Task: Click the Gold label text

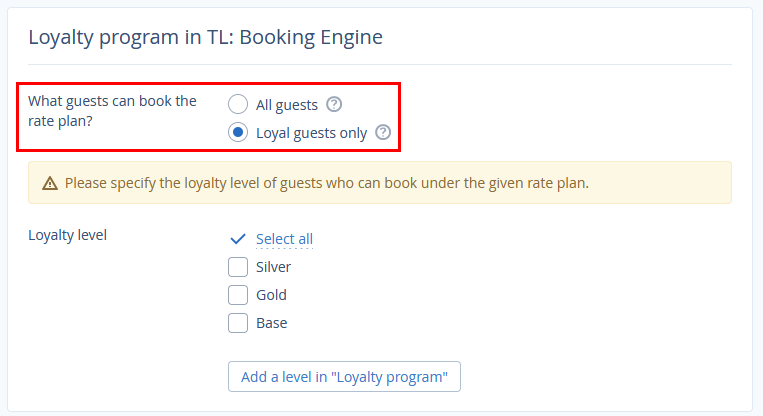Action: pyautogui.click(x=271, y=295)
